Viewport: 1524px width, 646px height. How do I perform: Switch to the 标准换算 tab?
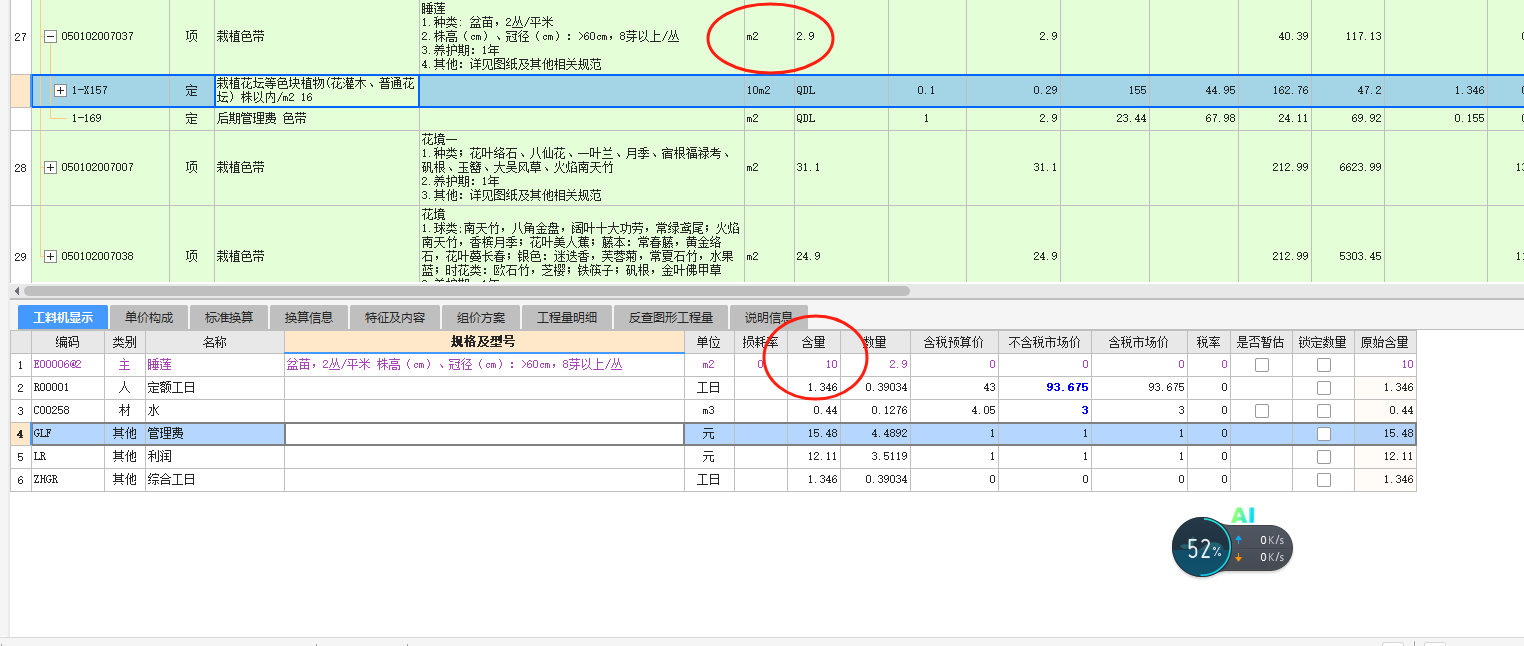point(229,318)
